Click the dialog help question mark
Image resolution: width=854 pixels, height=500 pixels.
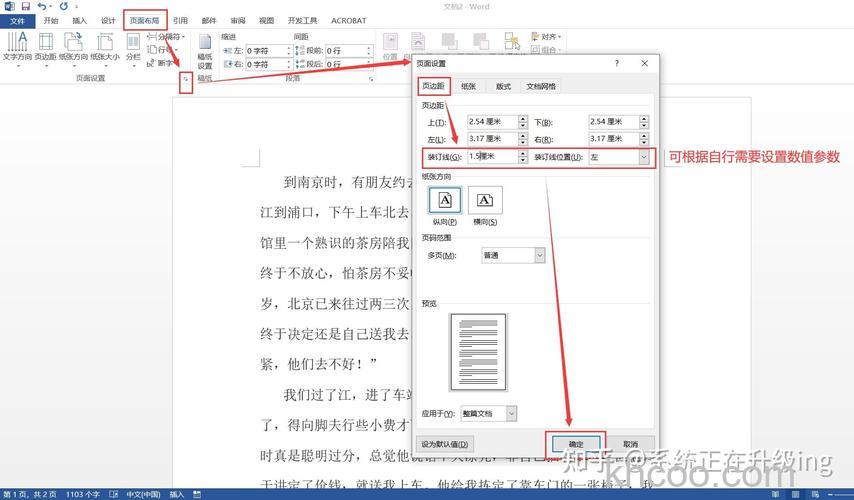[617, 63]
